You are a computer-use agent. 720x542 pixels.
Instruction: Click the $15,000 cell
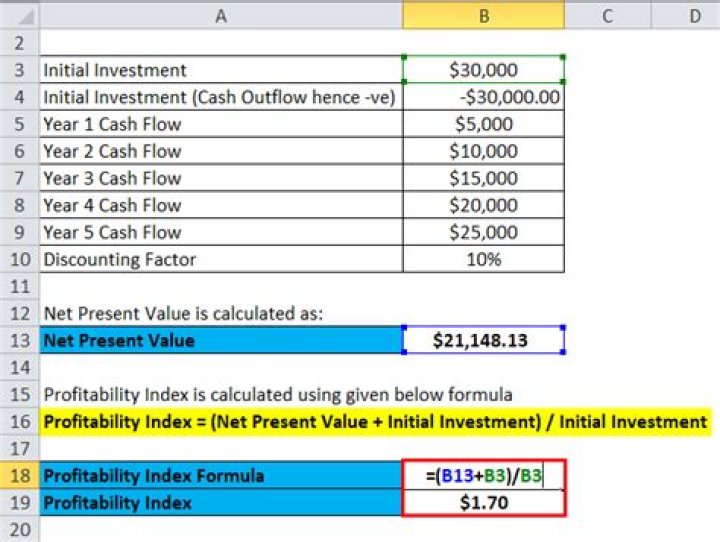(x=484, y=178)
